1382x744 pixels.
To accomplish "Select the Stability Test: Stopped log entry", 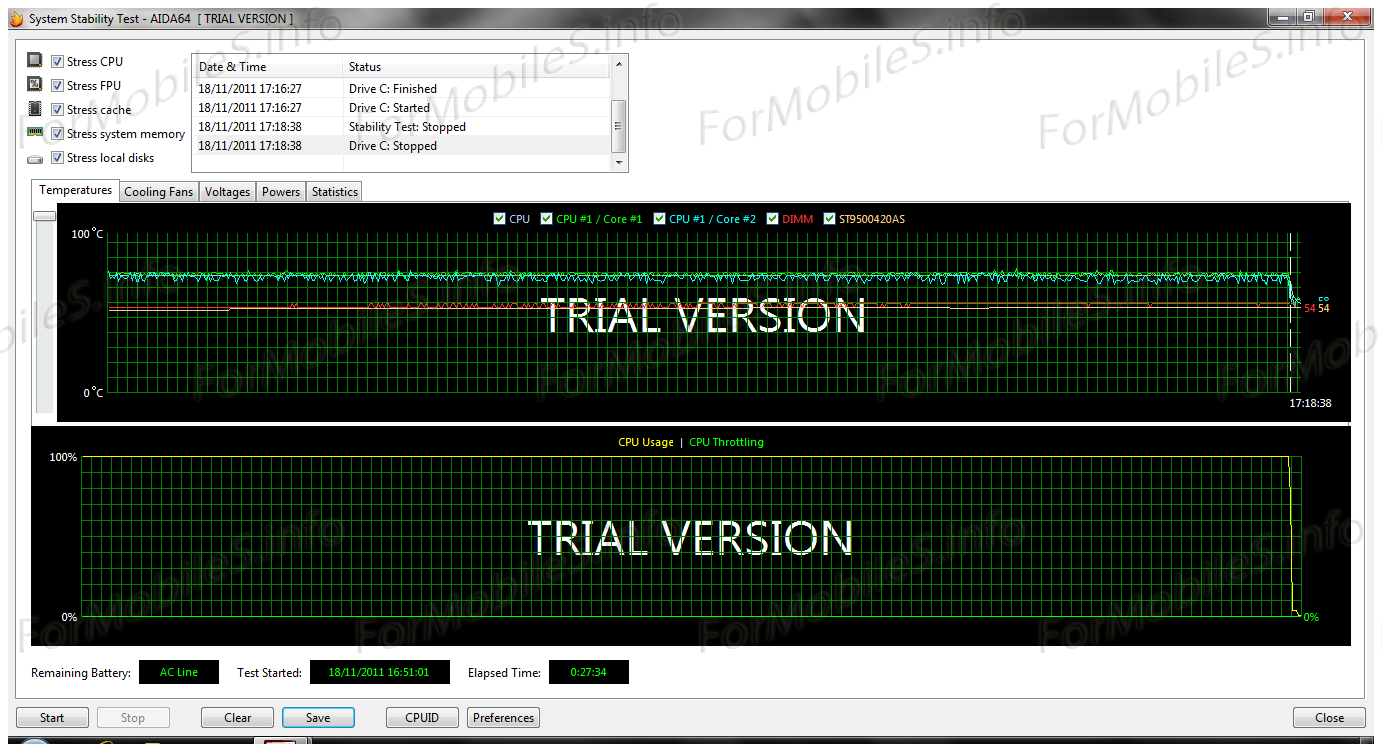I will [x=407, y=127].
